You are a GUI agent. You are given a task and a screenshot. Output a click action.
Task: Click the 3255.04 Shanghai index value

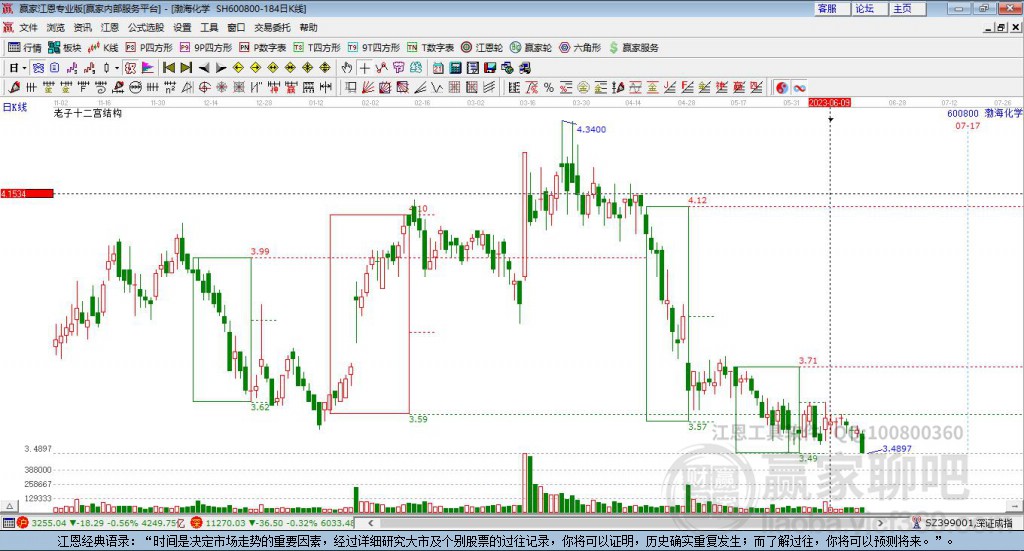click(49, 523)
